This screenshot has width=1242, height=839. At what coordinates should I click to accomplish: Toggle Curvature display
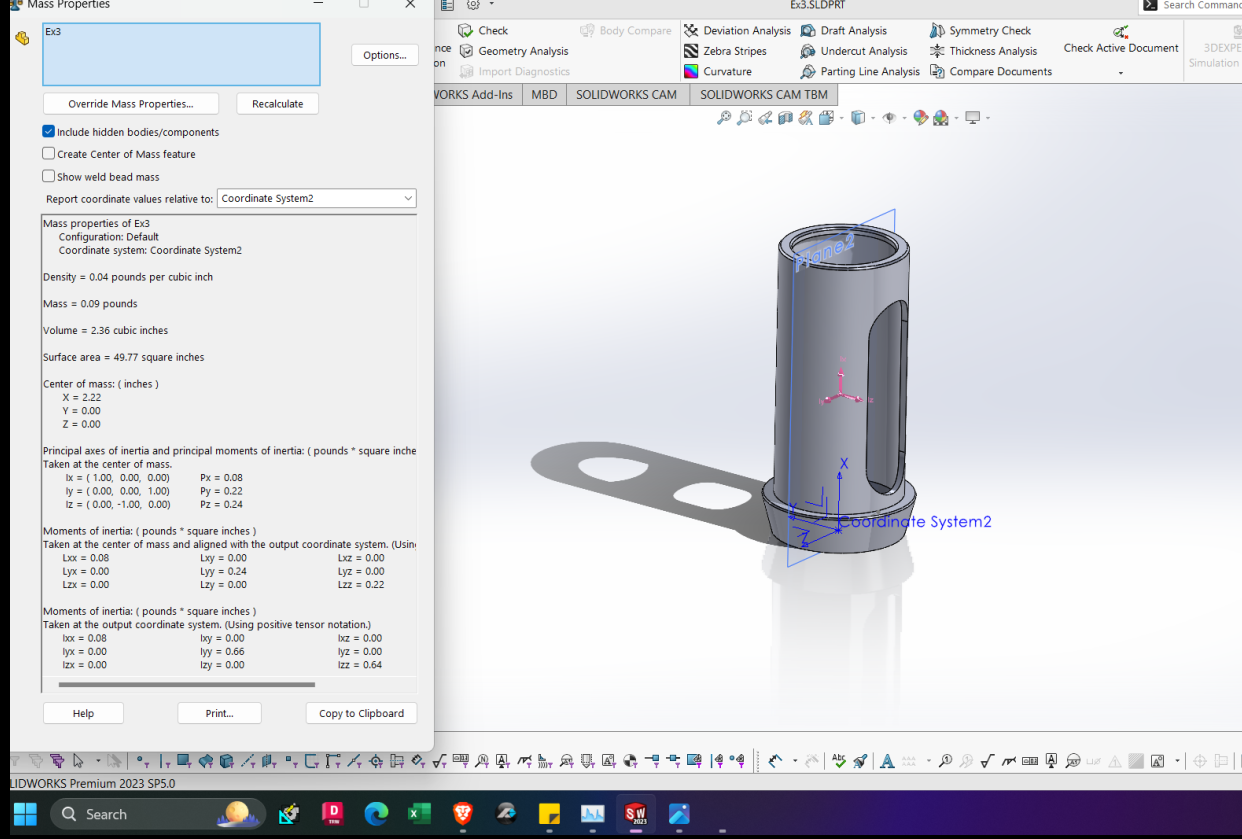pos(717,72)
